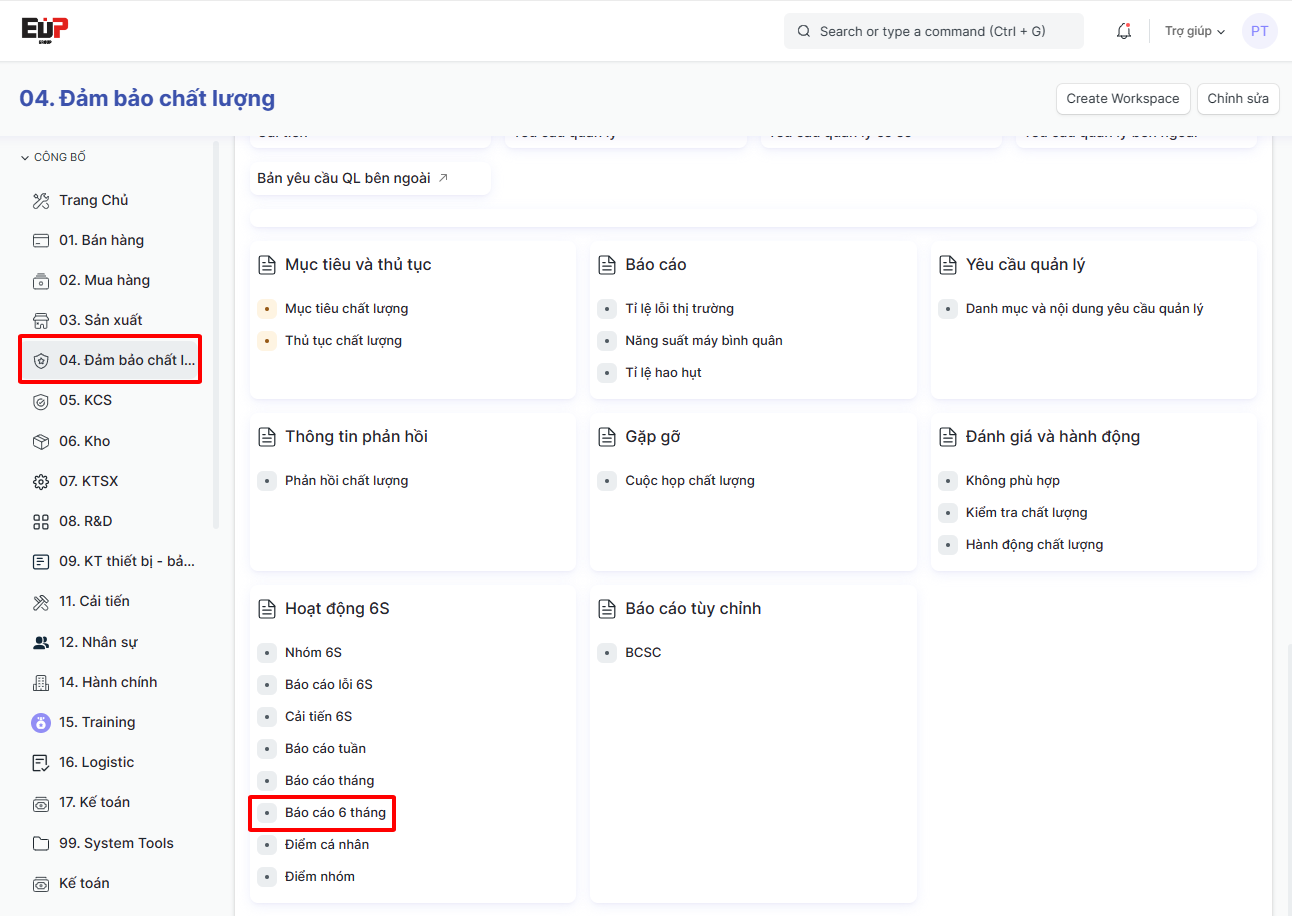This screenshot has height=916, width=1292.
Task: Click the 15. Training purple icon
Action: (x=41, y=722)
